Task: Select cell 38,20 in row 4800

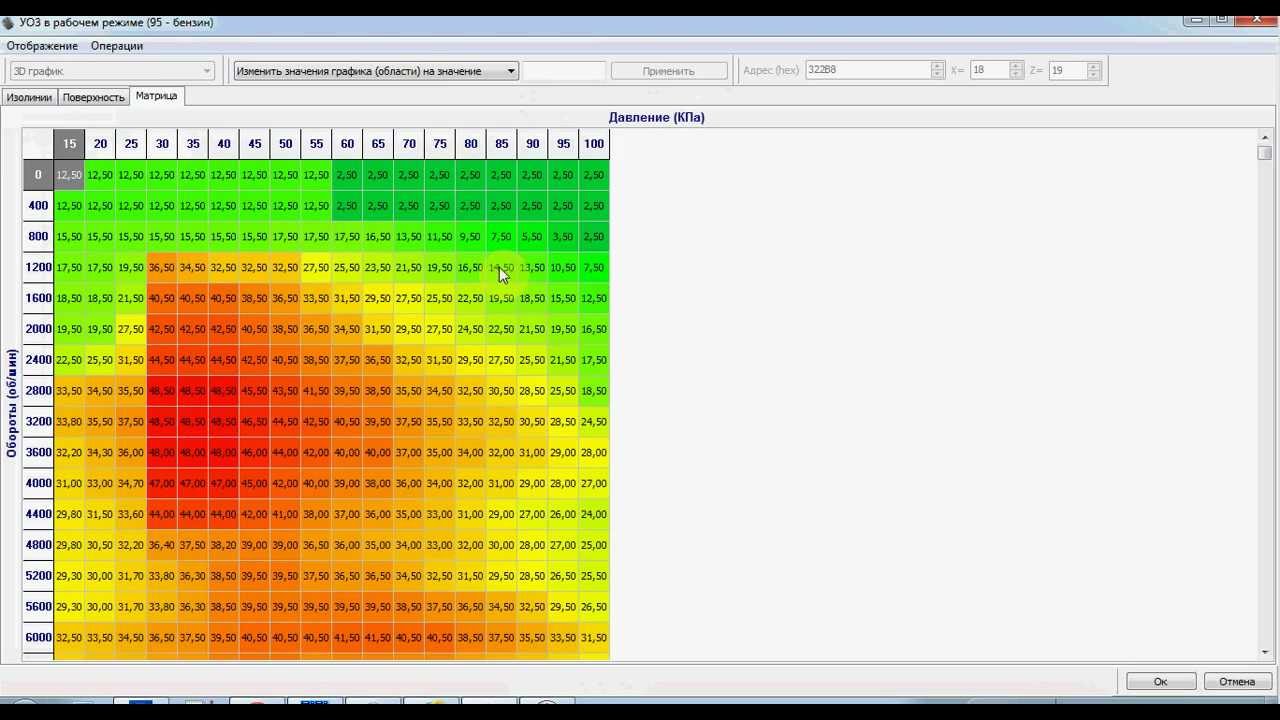Action: [224, 545]
